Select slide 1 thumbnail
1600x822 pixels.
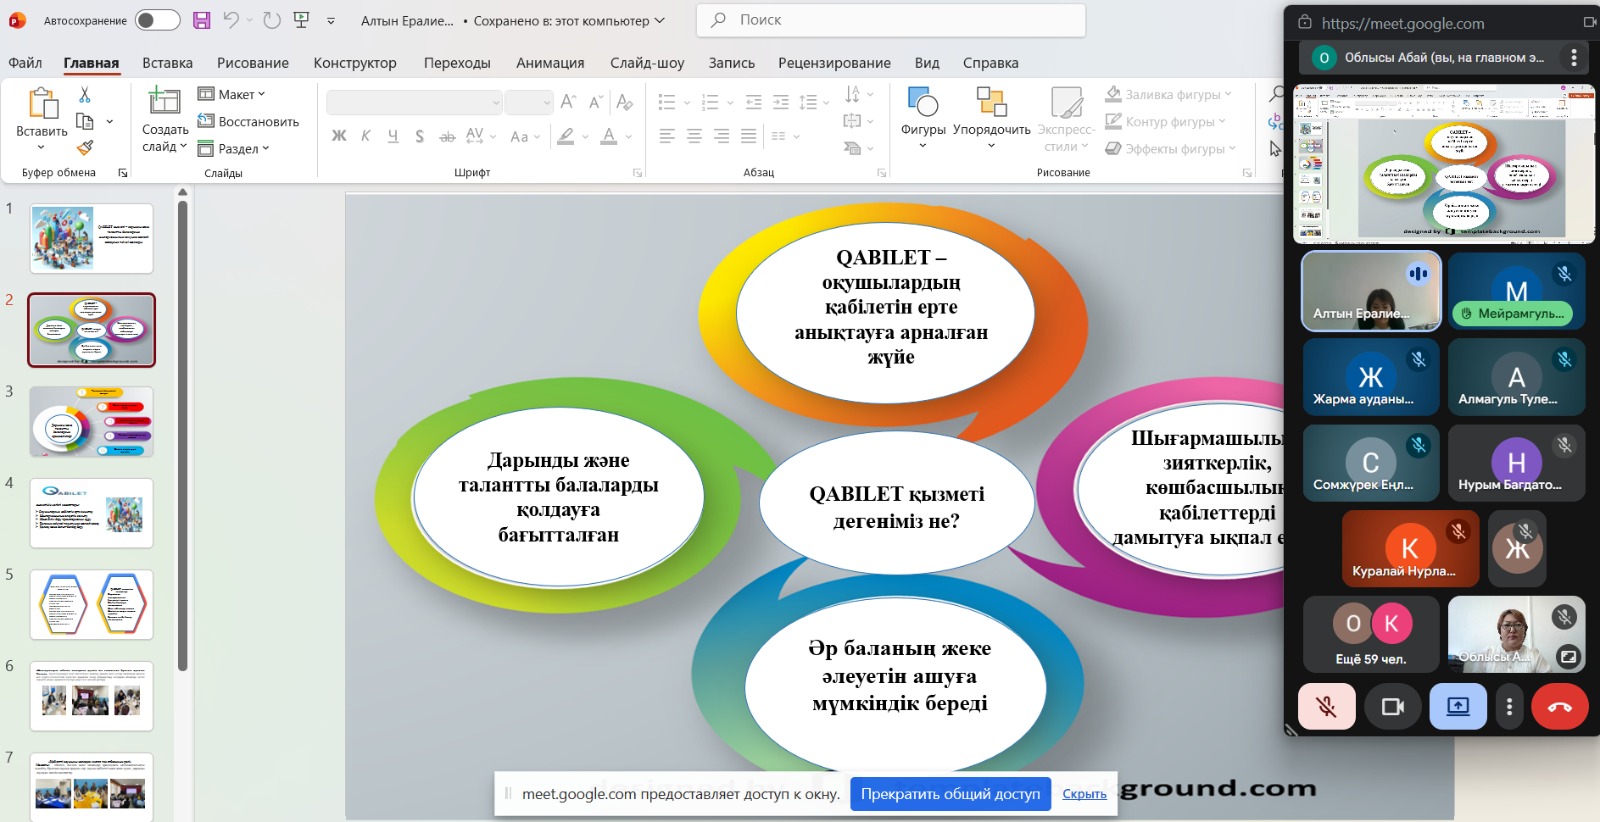(91, 239)
